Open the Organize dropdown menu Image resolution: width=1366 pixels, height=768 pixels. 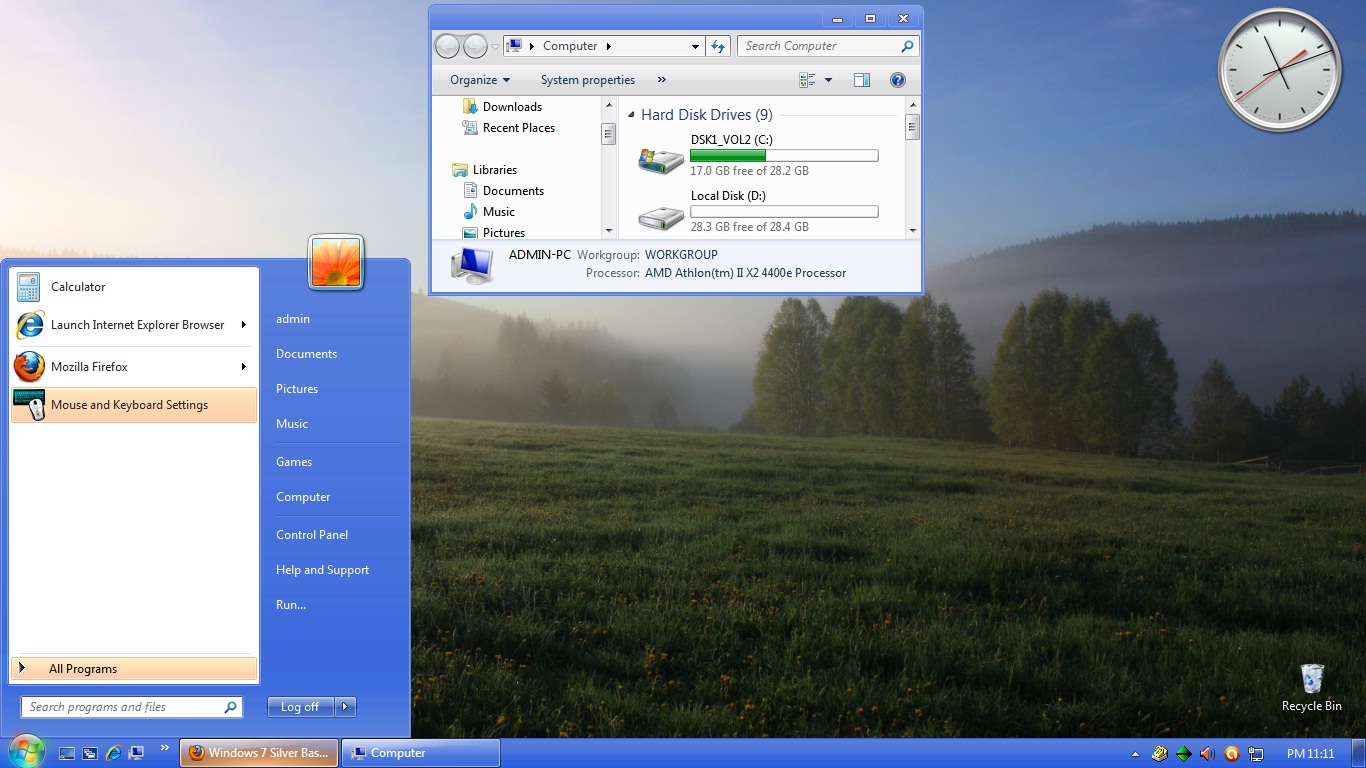478,79
